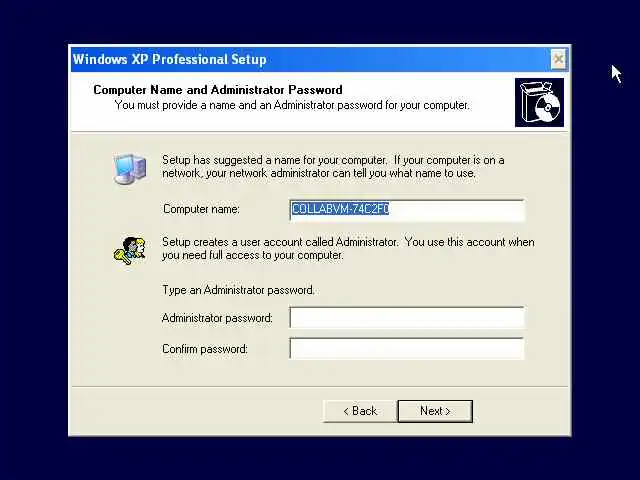The width and height of the screenshot is (640, 480).
Task: Click the 'Computer name:' label
Action: pos(201,209)
